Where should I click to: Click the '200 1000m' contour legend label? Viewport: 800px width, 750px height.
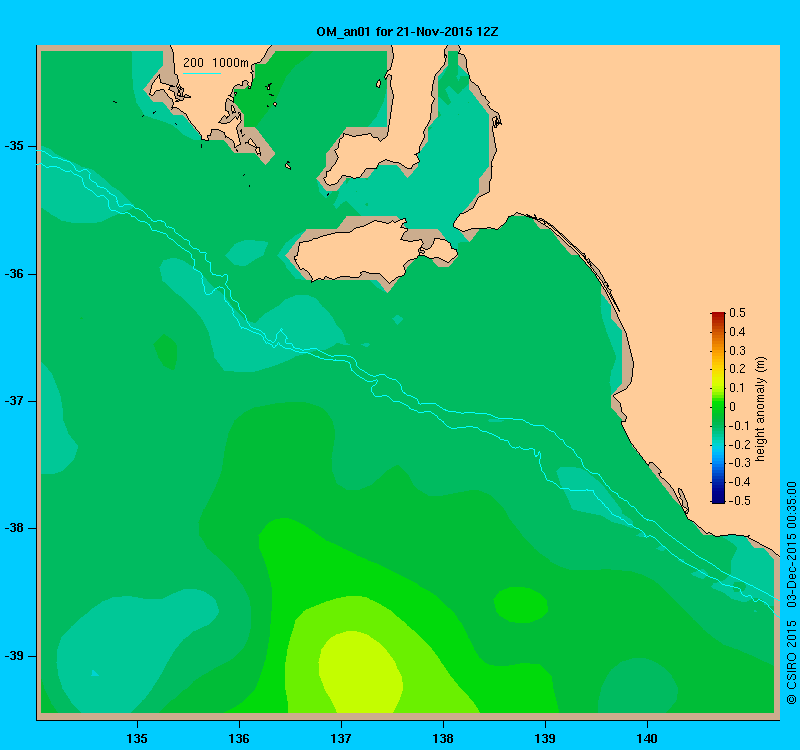point(216,63)
